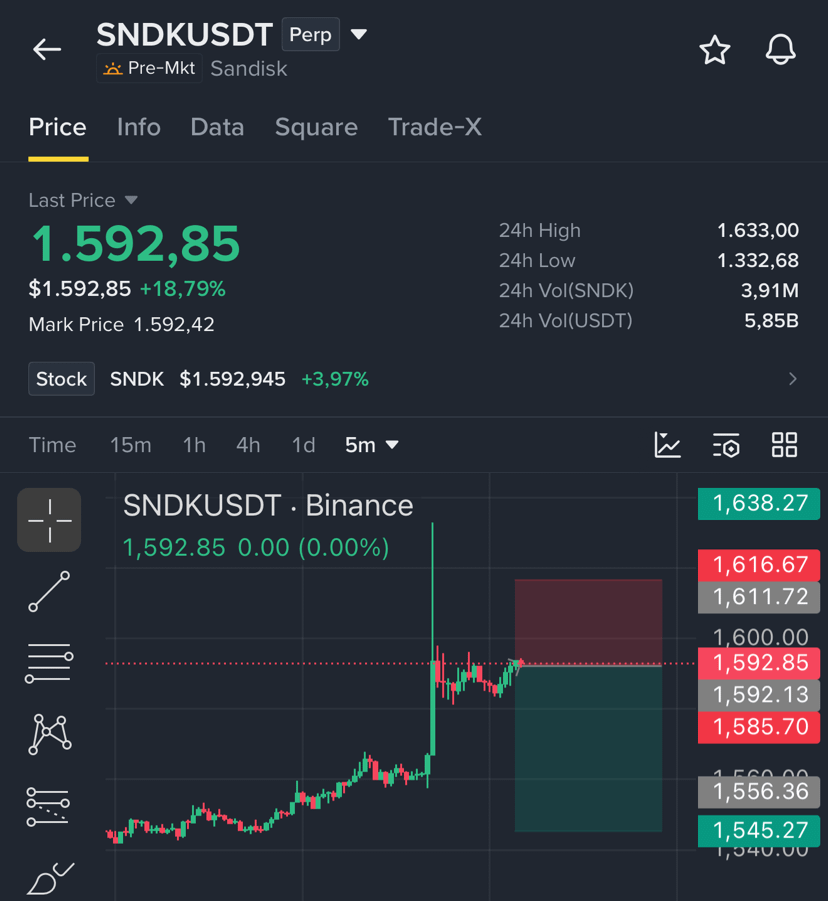This screenshot has height=901, width=828.
Task: Open the four-square grid layout icon
Action: click(x=784, y=445)
